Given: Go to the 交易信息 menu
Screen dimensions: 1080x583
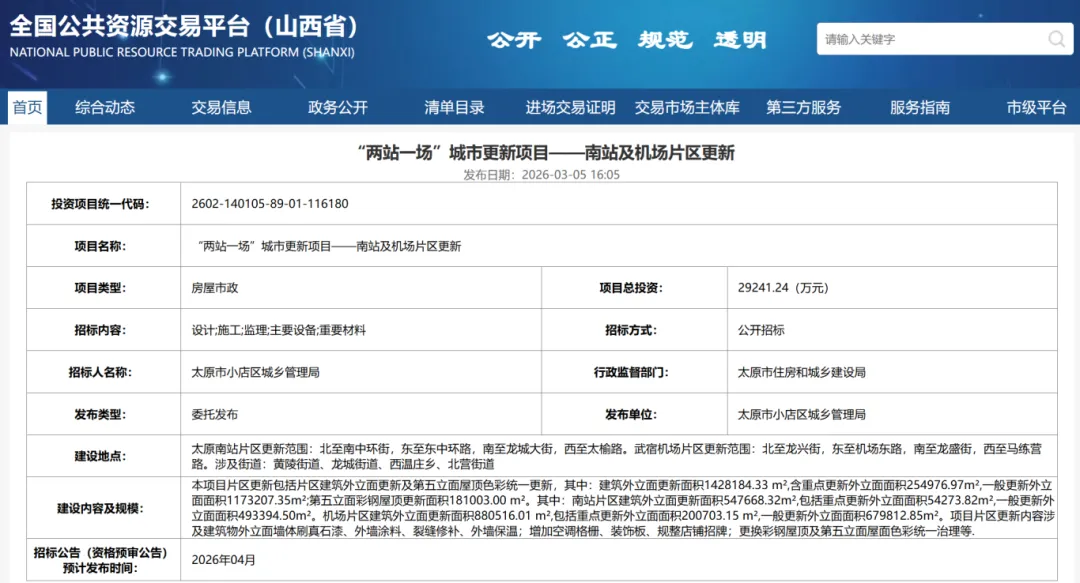Looking at the screenshot, I should point(221,108).
